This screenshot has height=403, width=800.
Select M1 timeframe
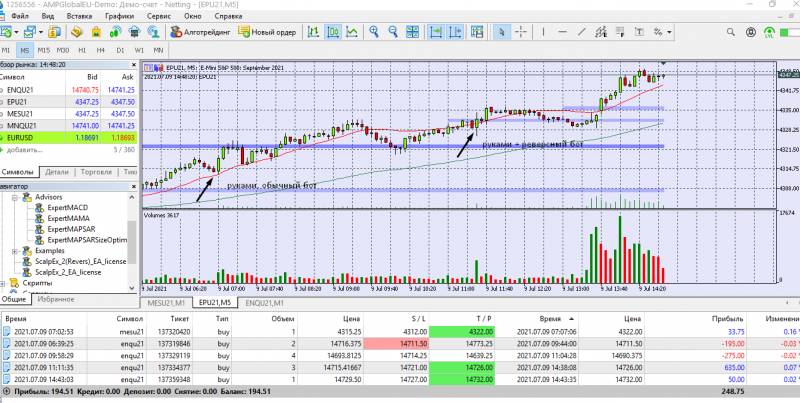coord(6,51)
